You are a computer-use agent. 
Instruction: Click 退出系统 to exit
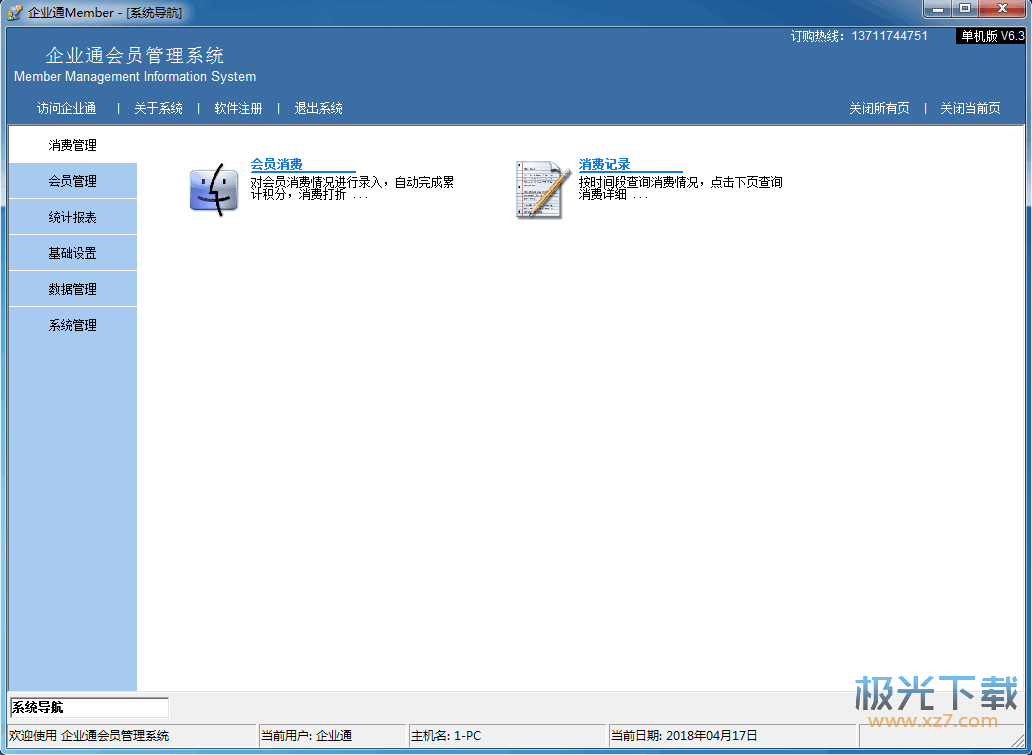click(319, 108)
